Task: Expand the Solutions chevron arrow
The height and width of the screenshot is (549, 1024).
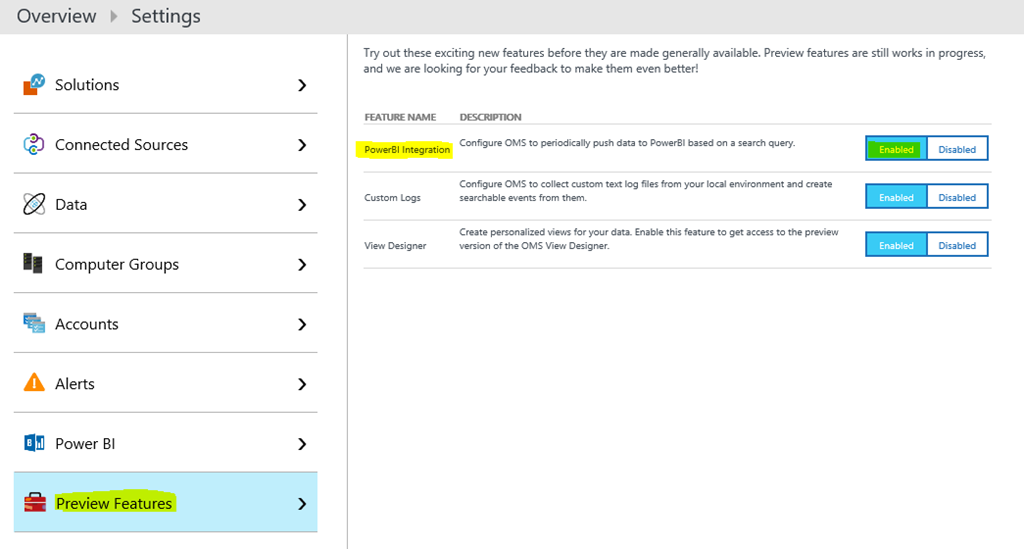Action: click(x=302, y=85)
